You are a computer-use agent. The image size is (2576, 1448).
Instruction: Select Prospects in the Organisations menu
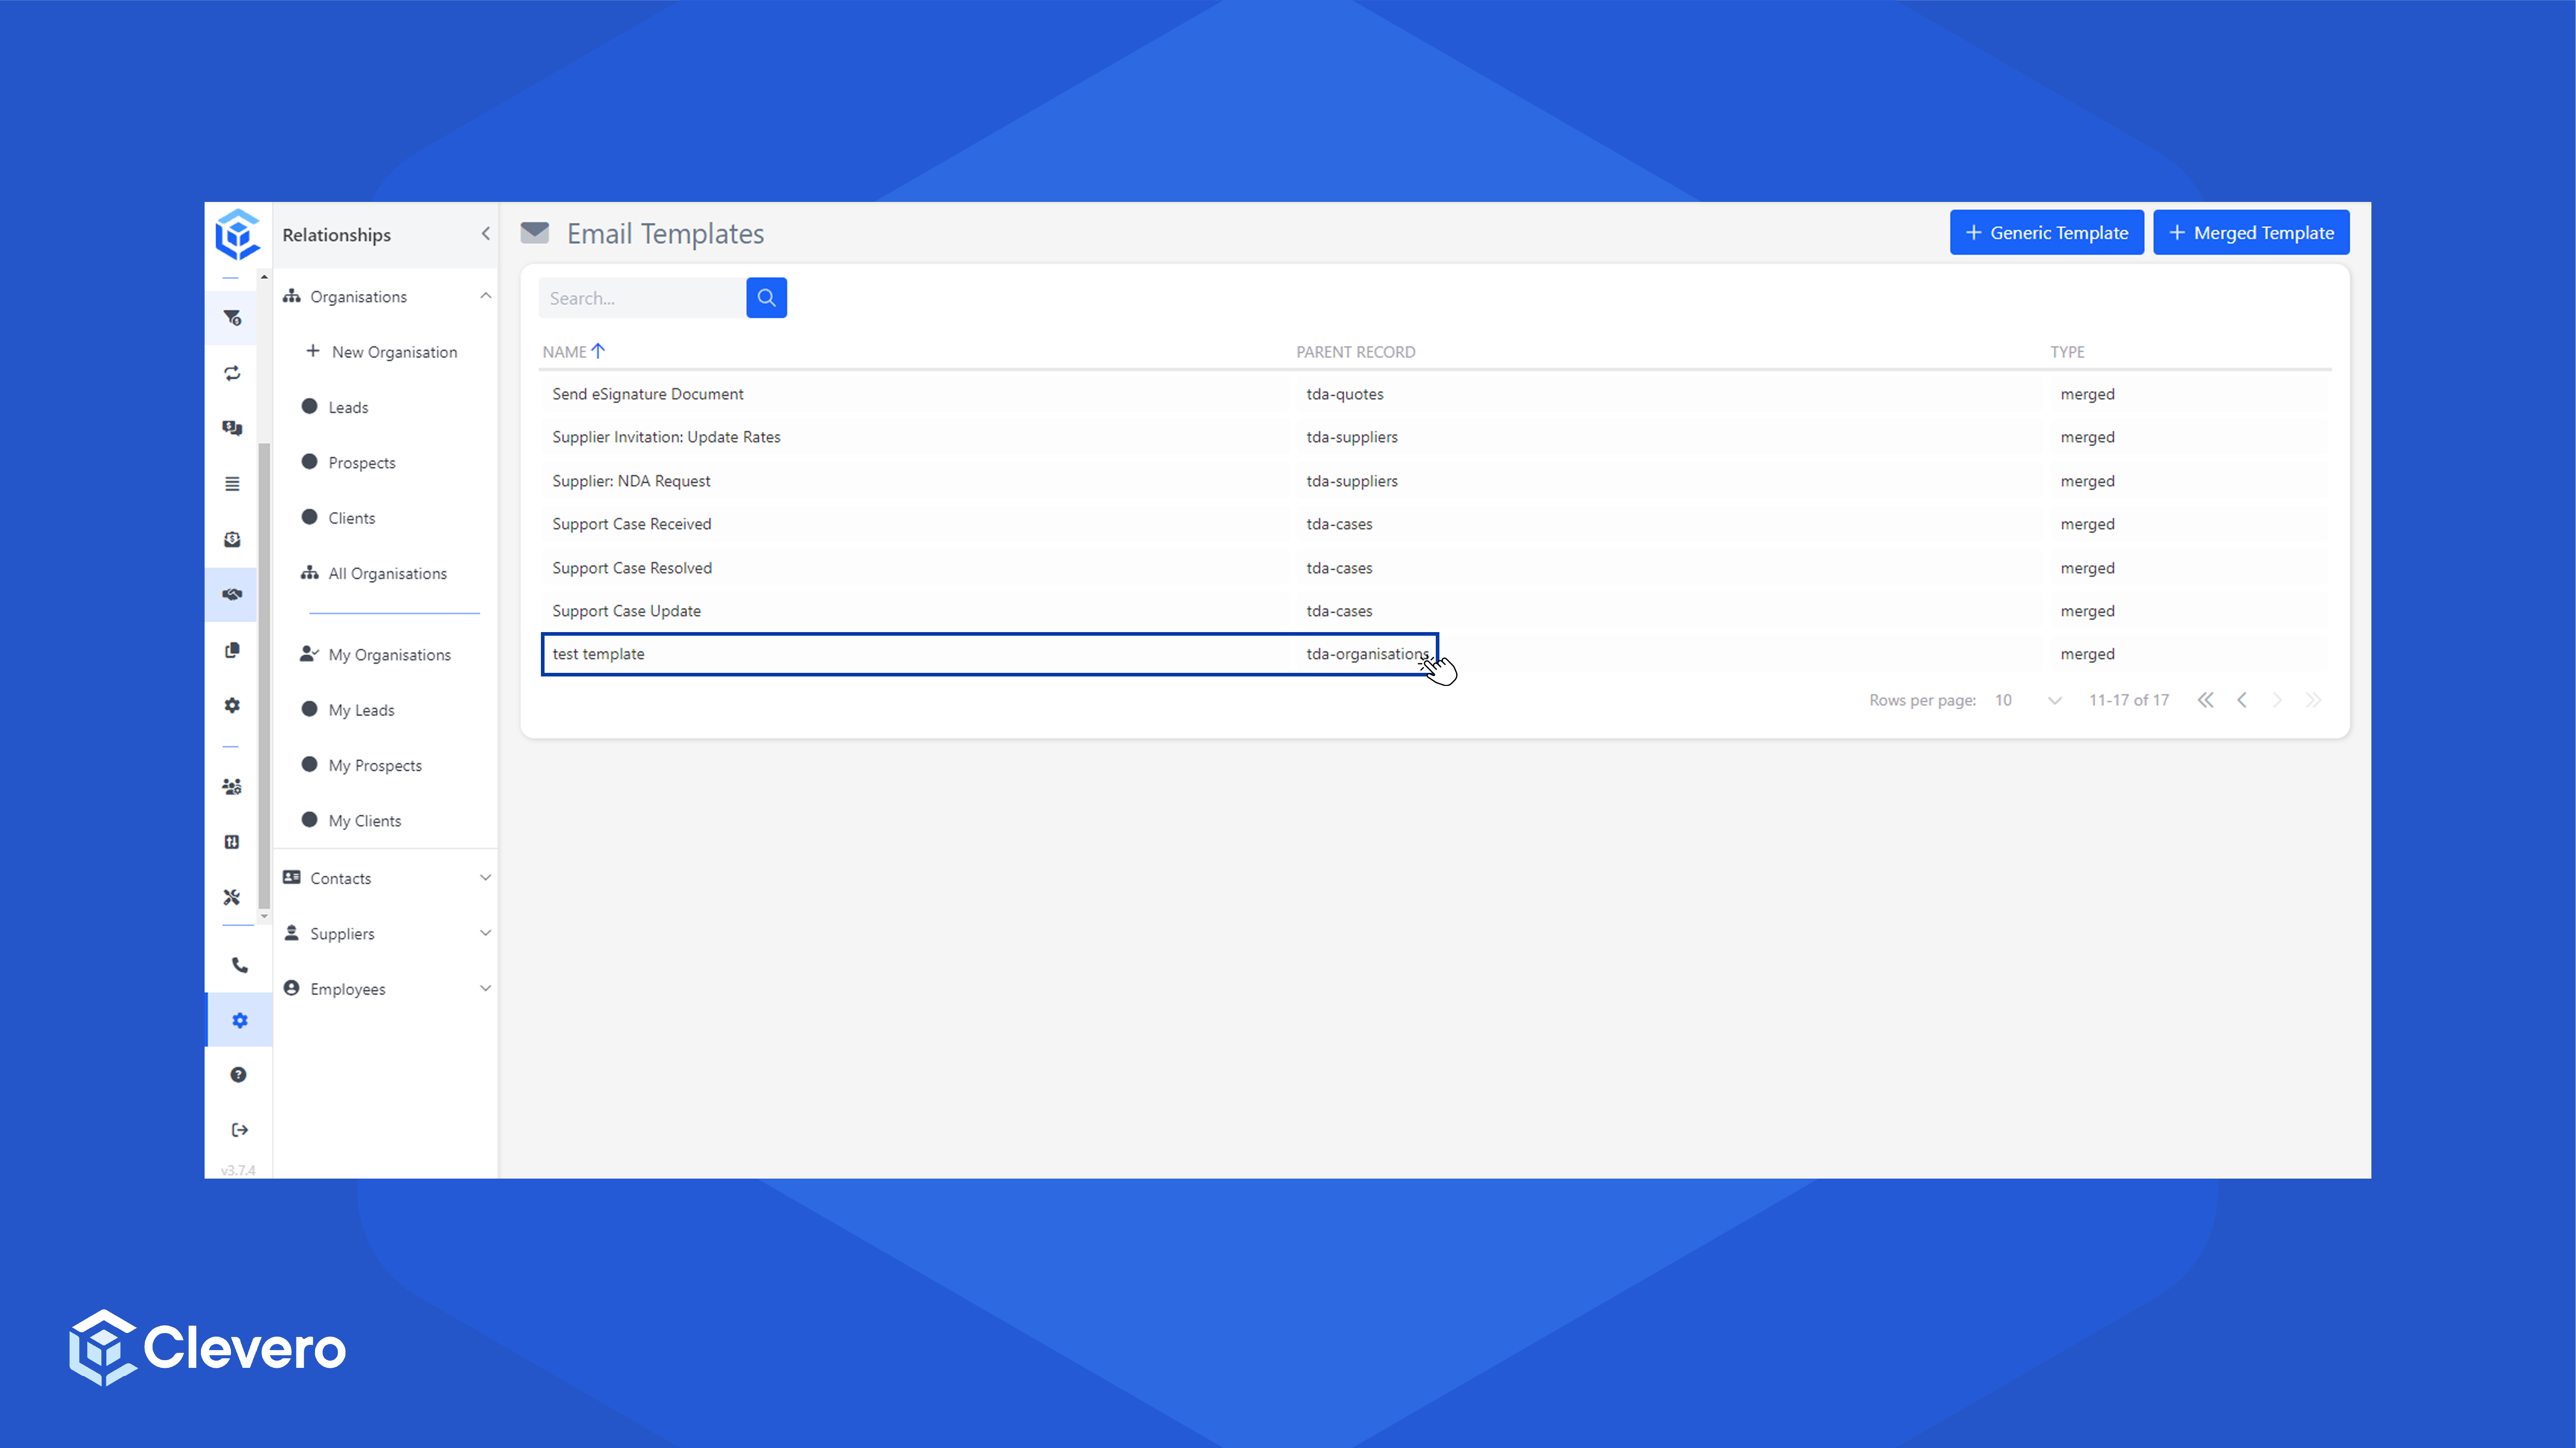pyautogui.click(x=361, y=463)
